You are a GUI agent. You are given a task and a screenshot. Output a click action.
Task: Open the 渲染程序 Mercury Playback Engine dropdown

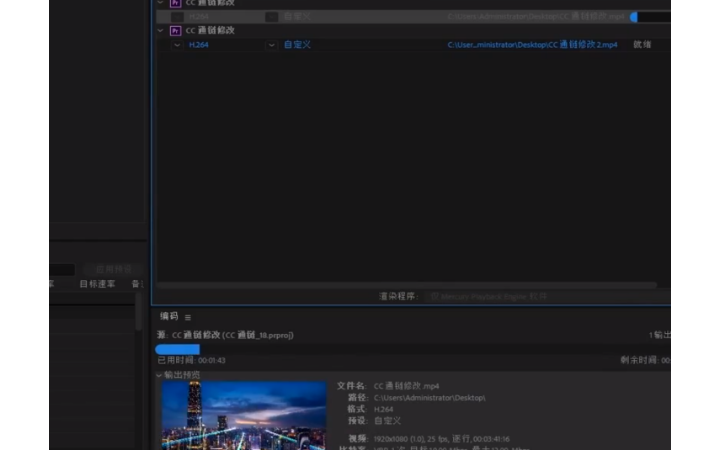click(546, 297)
